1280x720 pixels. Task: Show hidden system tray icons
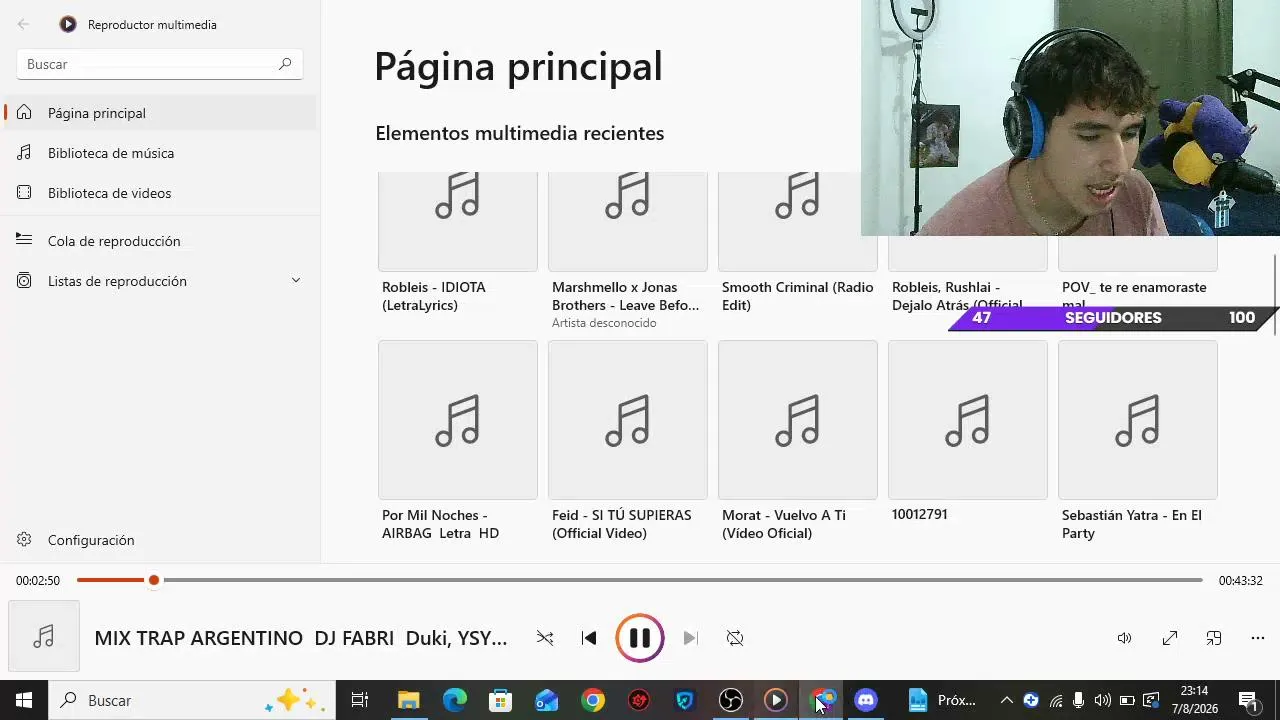pos(1007,700)
